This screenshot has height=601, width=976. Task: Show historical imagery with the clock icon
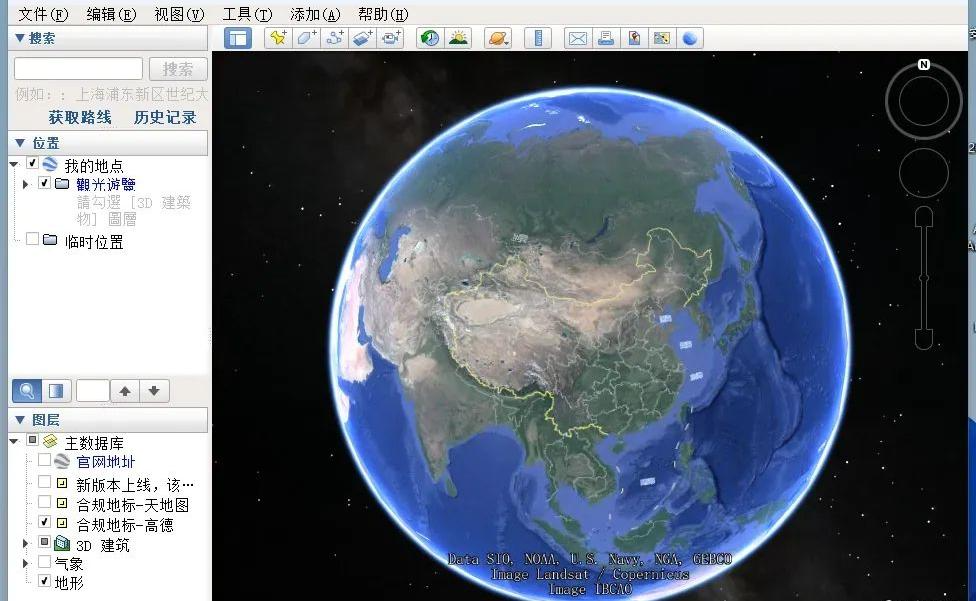(x=429, y=38)
